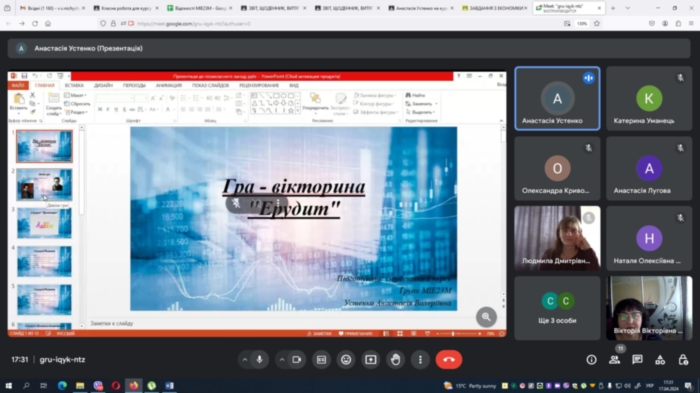Open the Класна робота browser tab
The height and width of the screenshot is (393, 700).
[126, 8]
